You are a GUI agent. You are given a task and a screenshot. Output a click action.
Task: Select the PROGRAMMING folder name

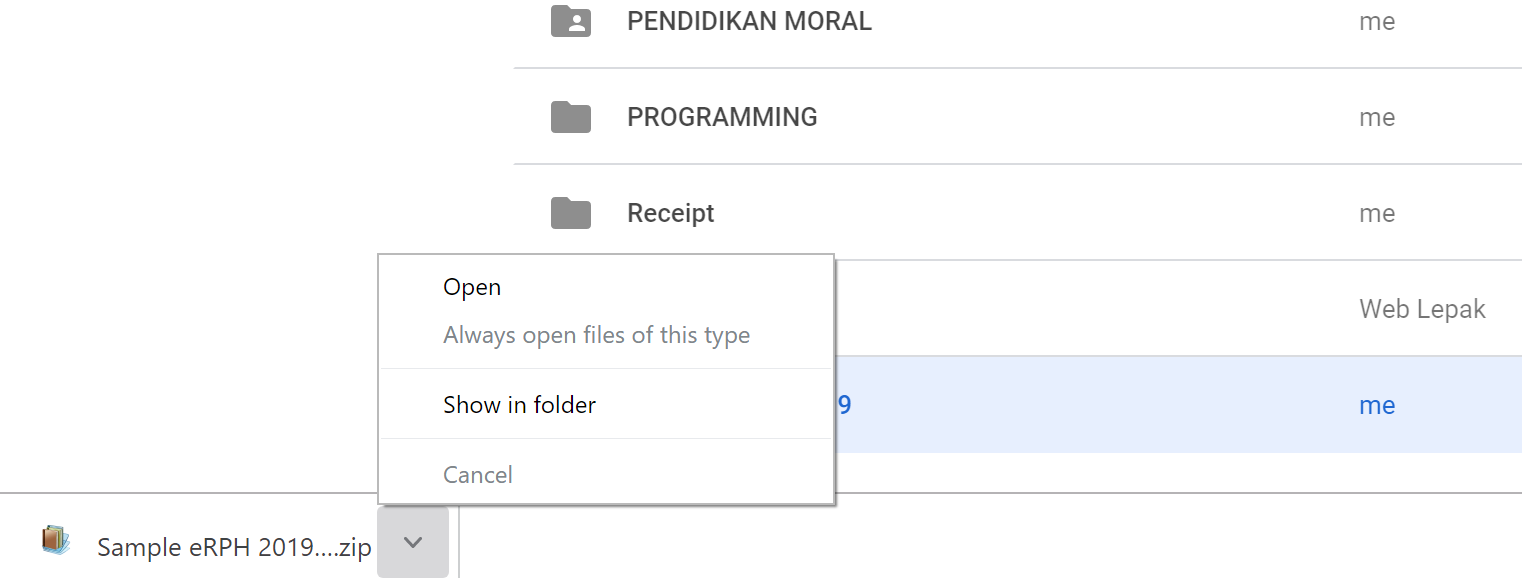click(722, 117)
